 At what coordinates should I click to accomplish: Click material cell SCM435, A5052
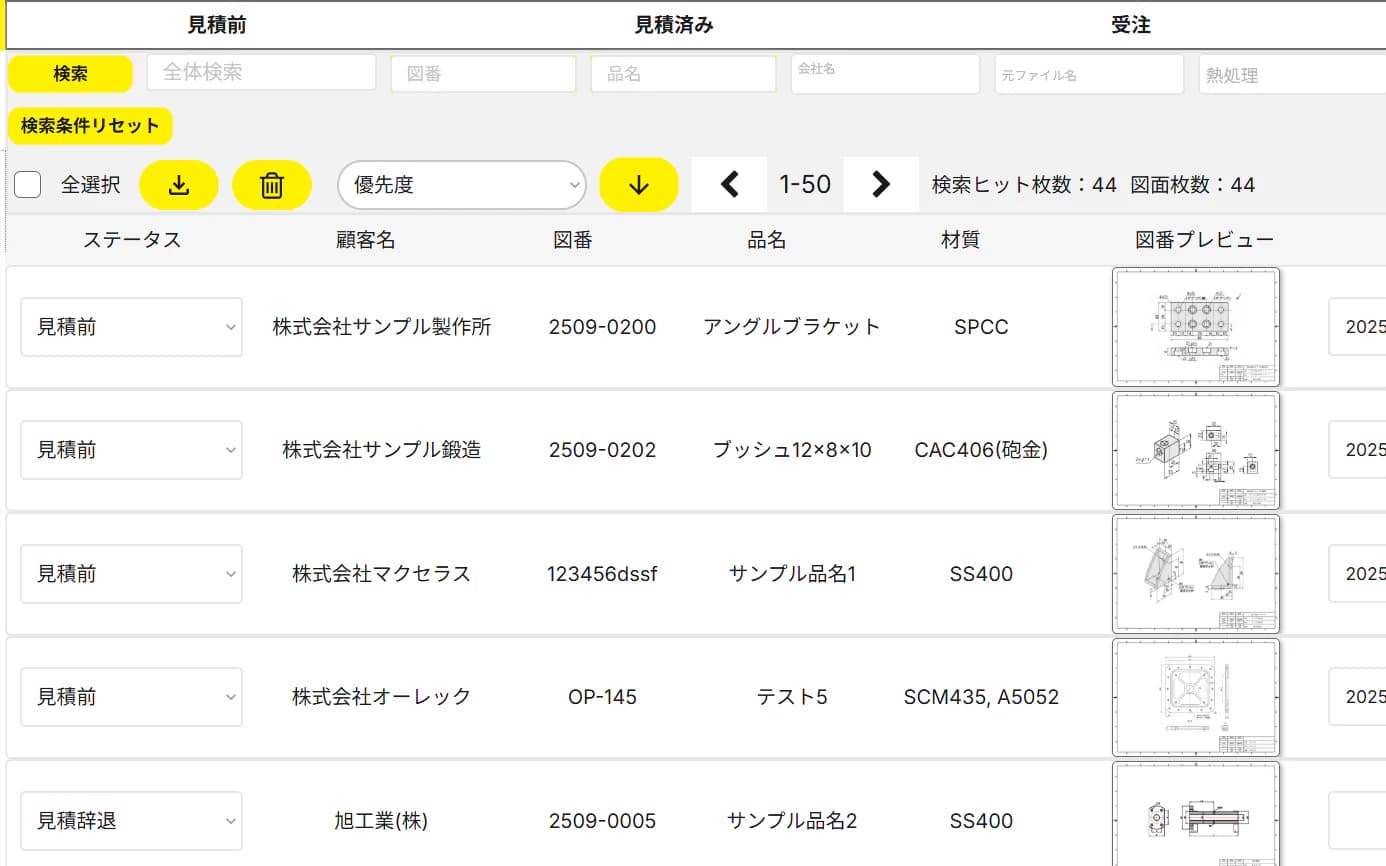tap(981, 697)
